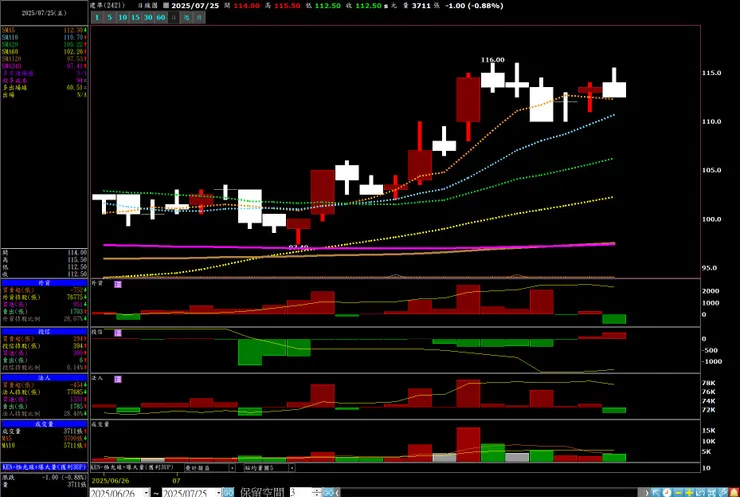Open the margin-trading panel settings icon
The image size is (740, 497).
click(118, 284)
